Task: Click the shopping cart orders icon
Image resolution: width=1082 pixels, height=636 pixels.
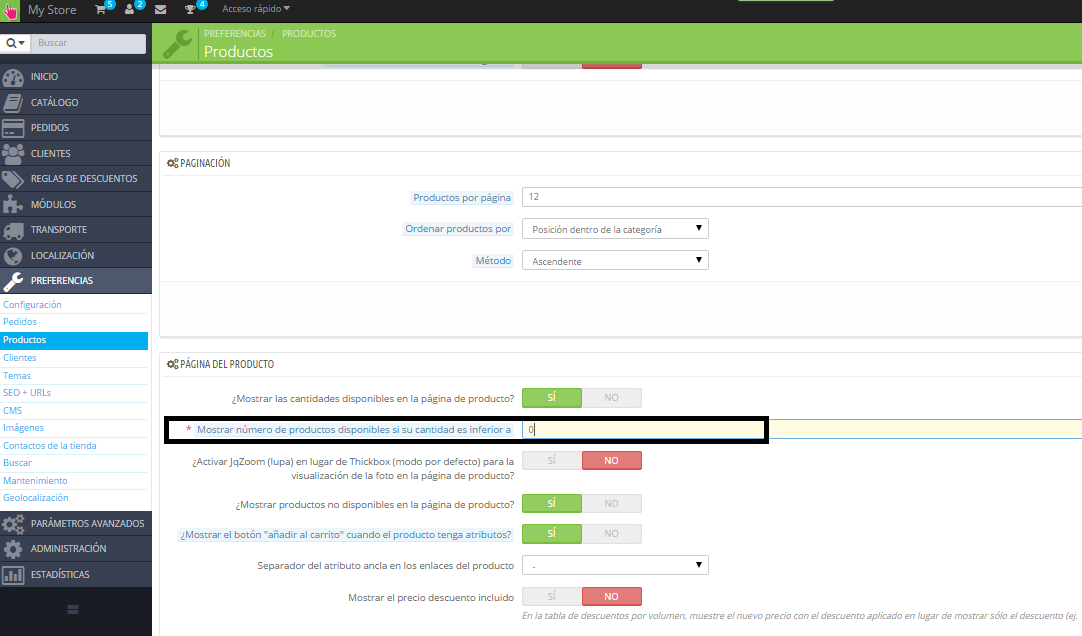Action: [x=101, y=9]
